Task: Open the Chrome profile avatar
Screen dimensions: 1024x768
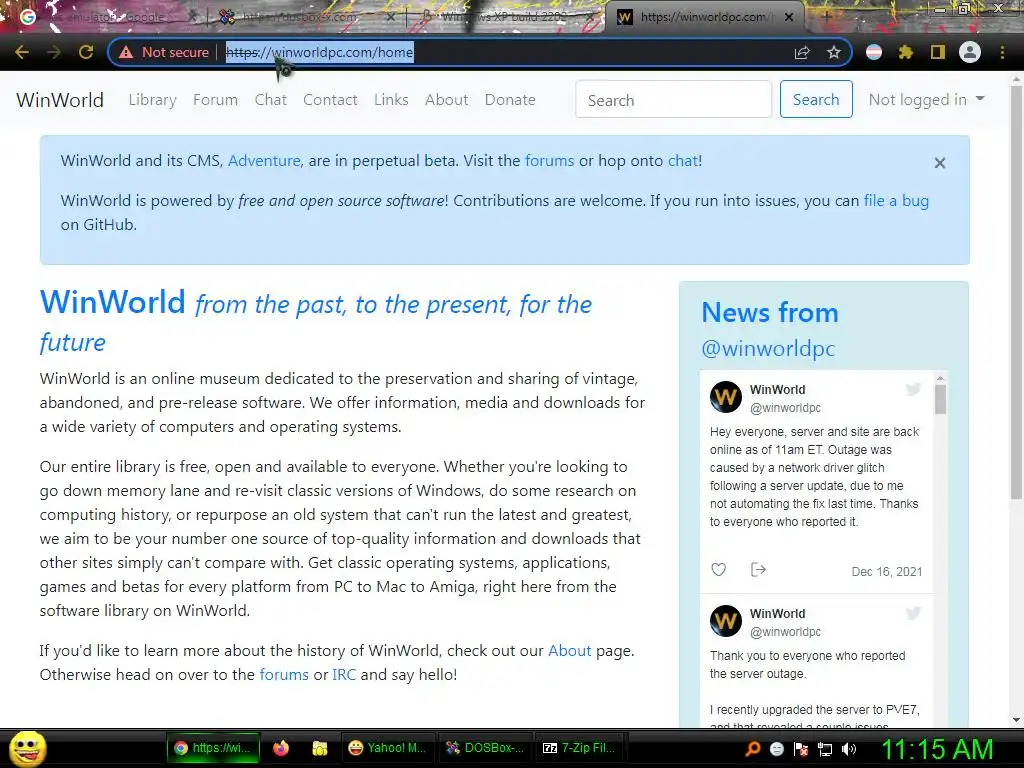Action: [970, 52]
